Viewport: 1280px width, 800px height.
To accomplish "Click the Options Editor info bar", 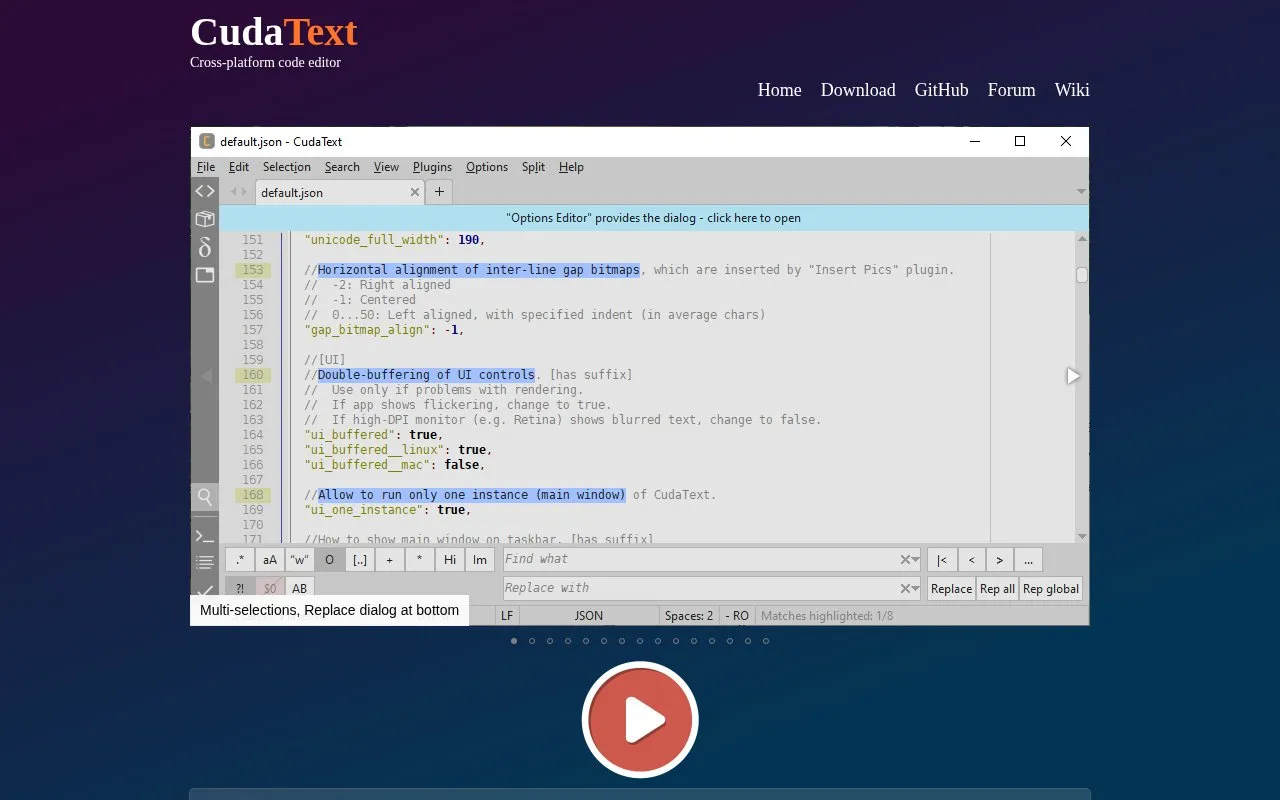I will click(x=654, y=218).
